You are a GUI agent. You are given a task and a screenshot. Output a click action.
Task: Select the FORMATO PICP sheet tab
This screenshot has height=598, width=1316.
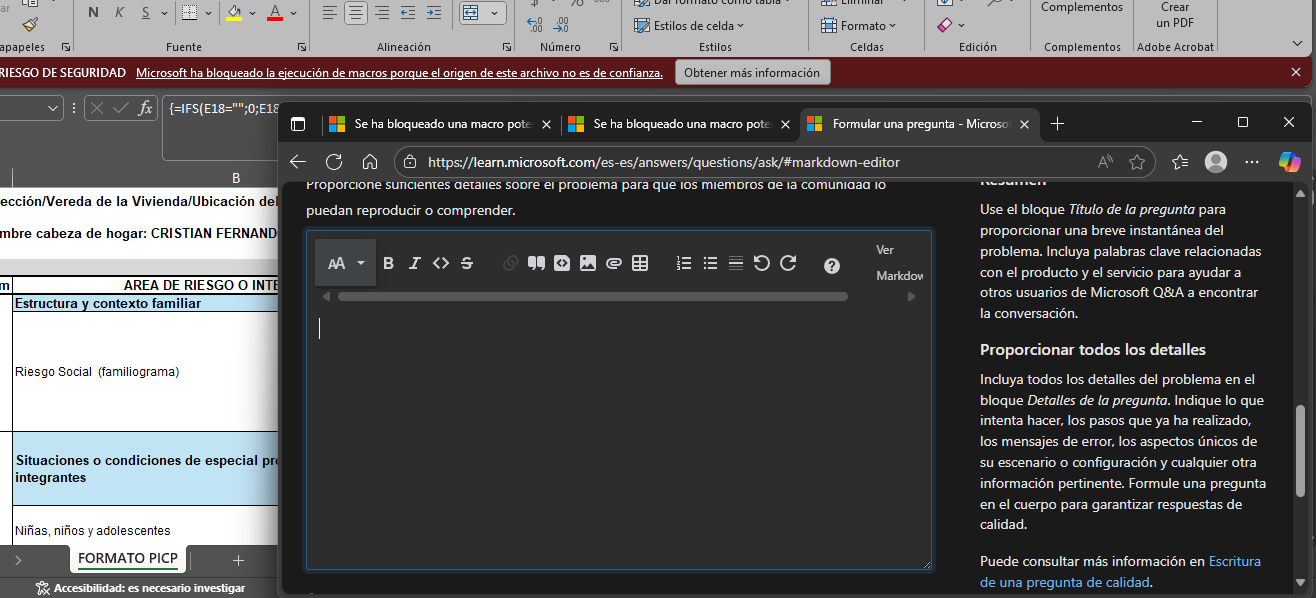pyautogui.click(x=128, y=558)
